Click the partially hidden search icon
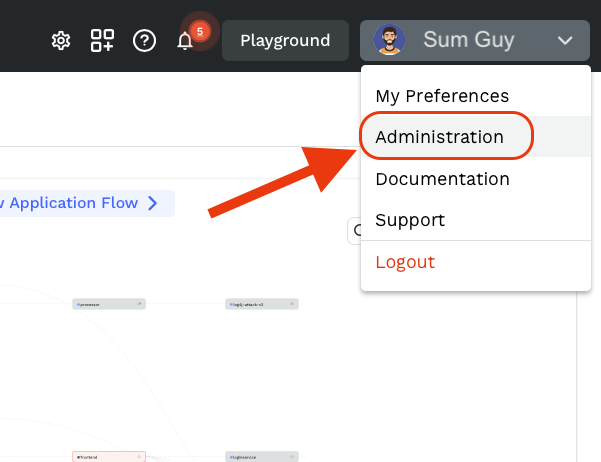The width and height of the screenshot is (601, 462). click(355, 231)
